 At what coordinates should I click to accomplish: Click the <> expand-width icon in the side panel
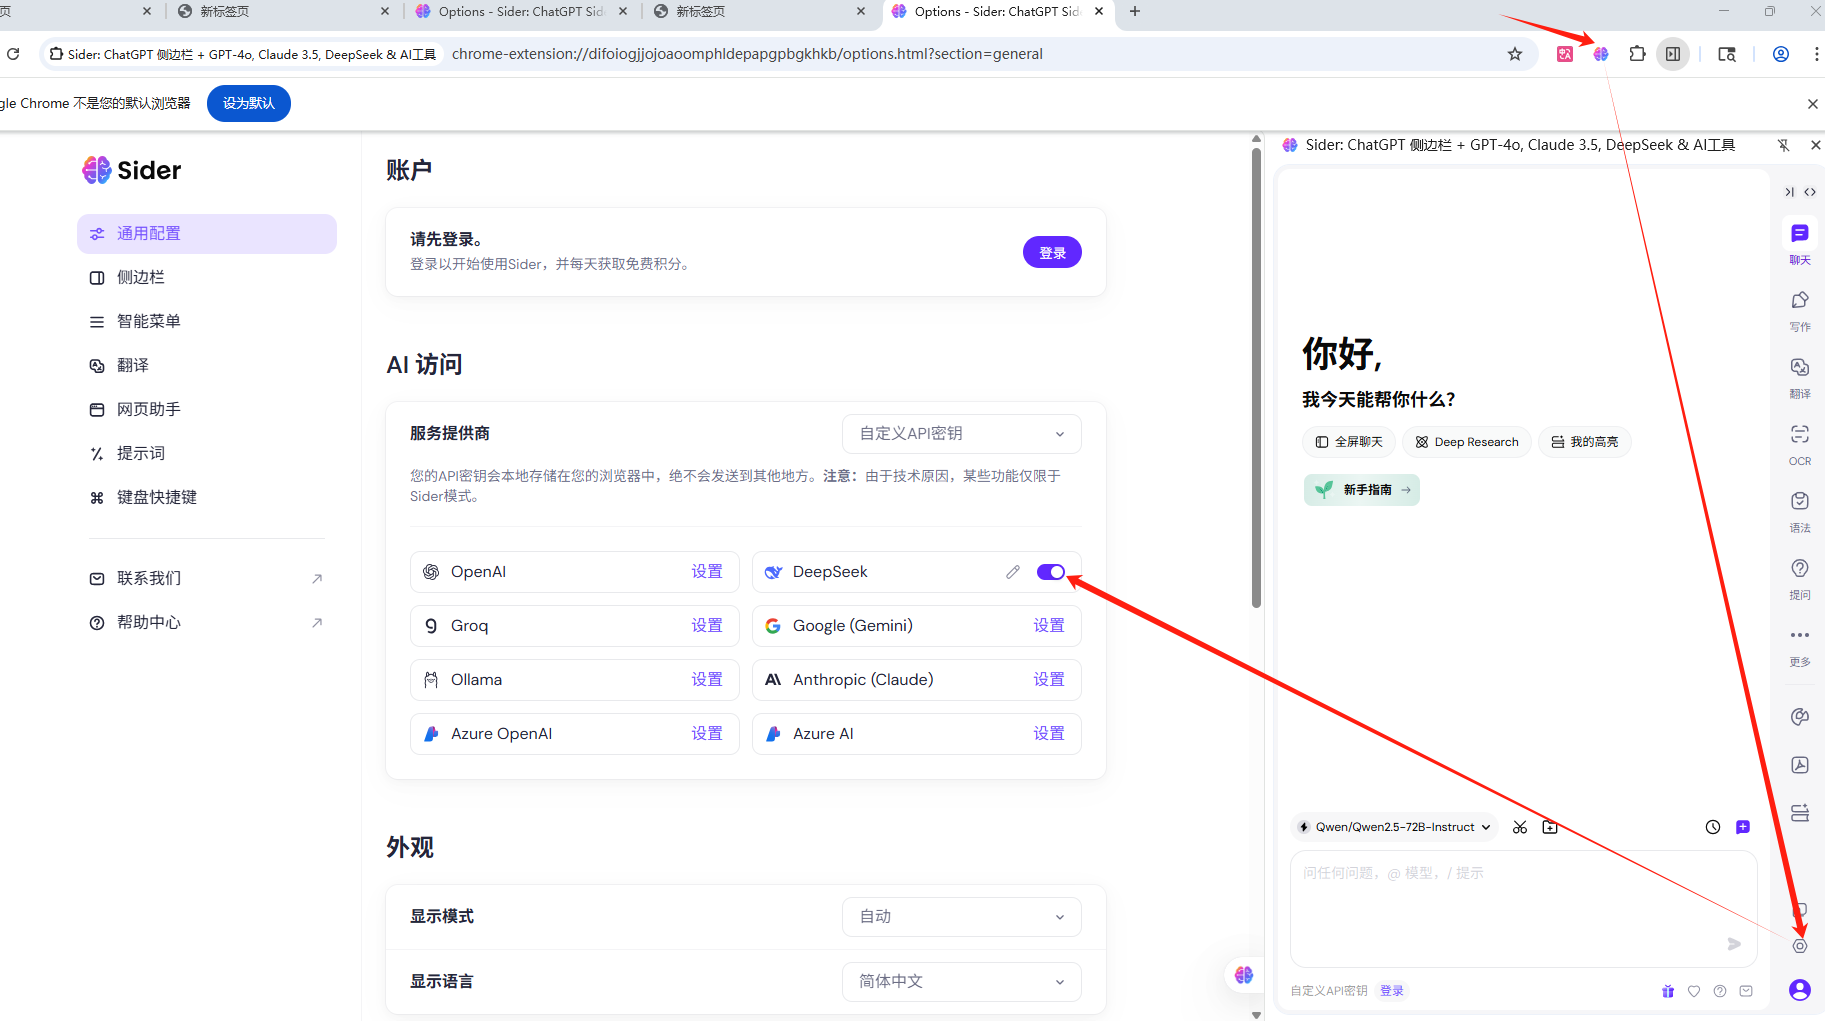pyautogui.click(x=1810, y=192)
